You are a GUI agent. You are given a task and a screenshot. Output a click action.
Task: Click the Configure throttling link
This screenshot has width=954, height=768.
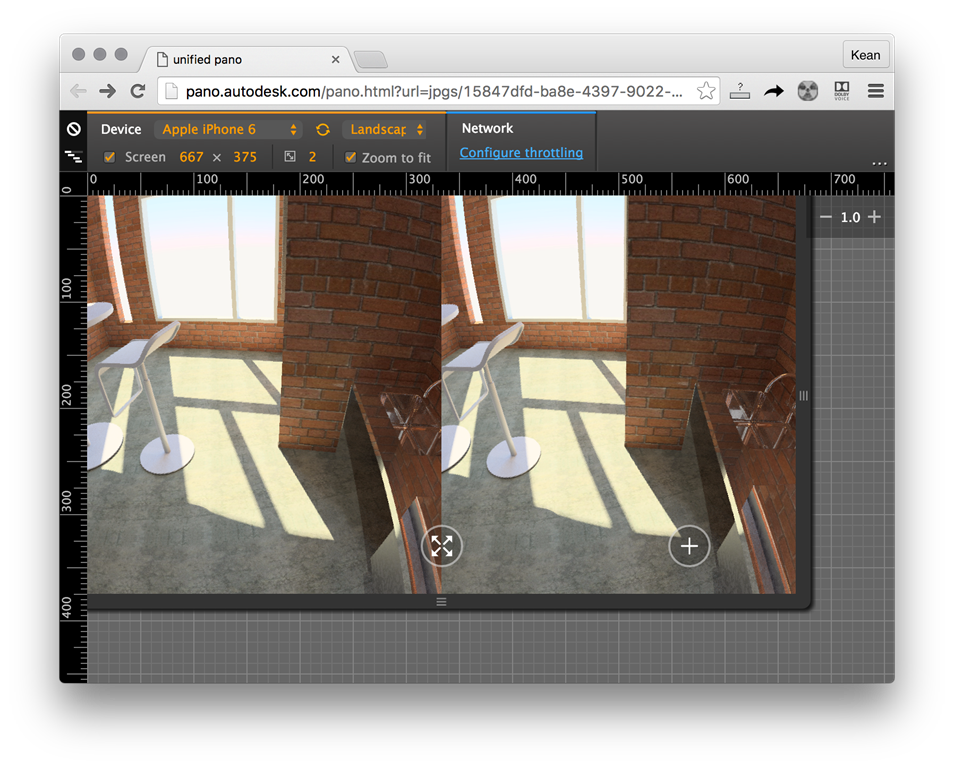pos(521,153)
